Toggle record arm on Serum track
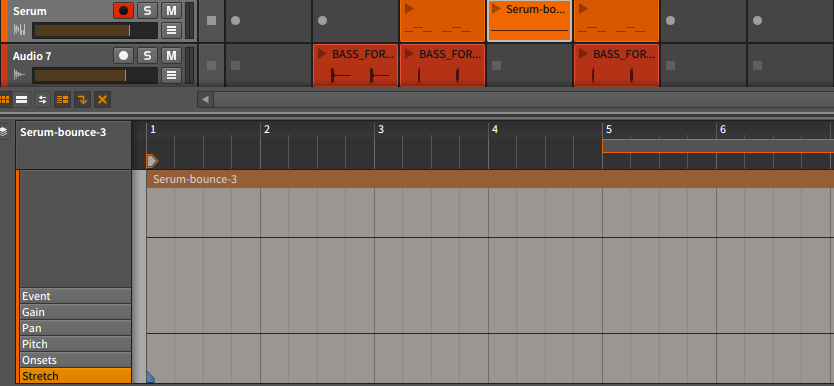This screenshot has width=834, height=386. click(123, 11)
